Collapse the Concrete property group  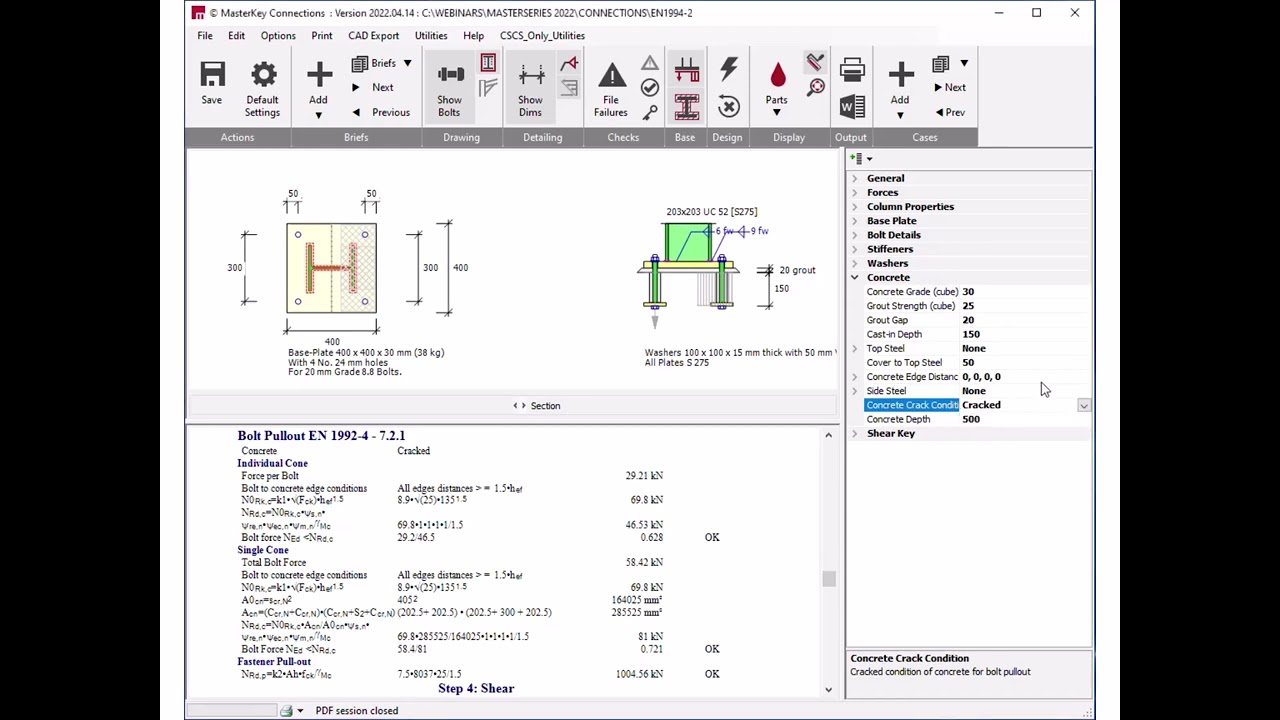click(x=855, y=277)
